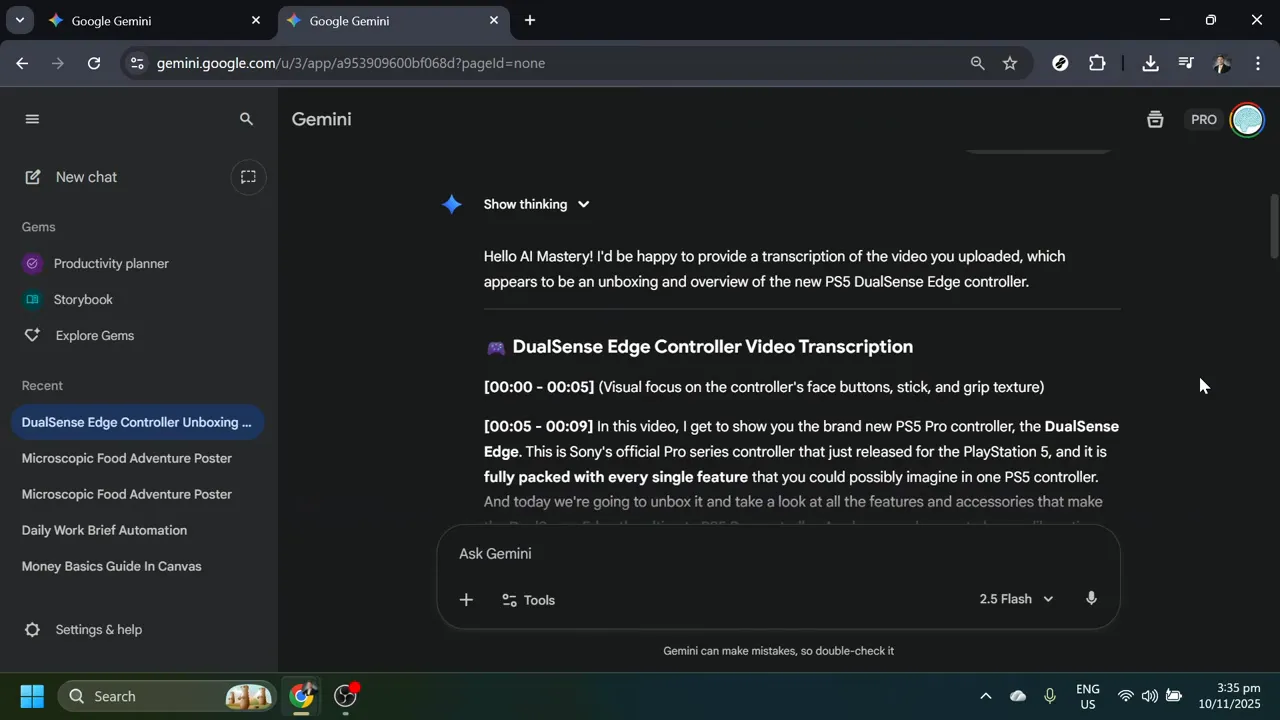
Task: Open the Tools menu
Action: pos(528,600)
